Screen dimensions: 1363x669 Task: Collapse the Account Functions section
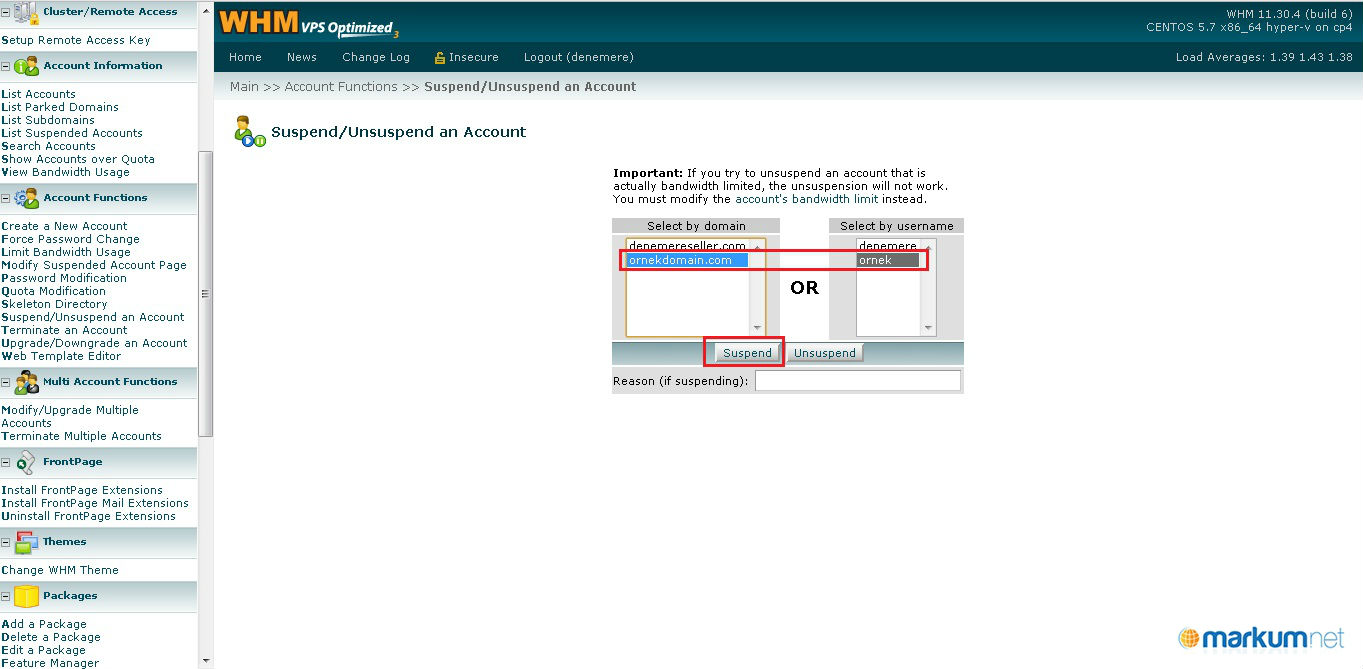click(6, 198)
